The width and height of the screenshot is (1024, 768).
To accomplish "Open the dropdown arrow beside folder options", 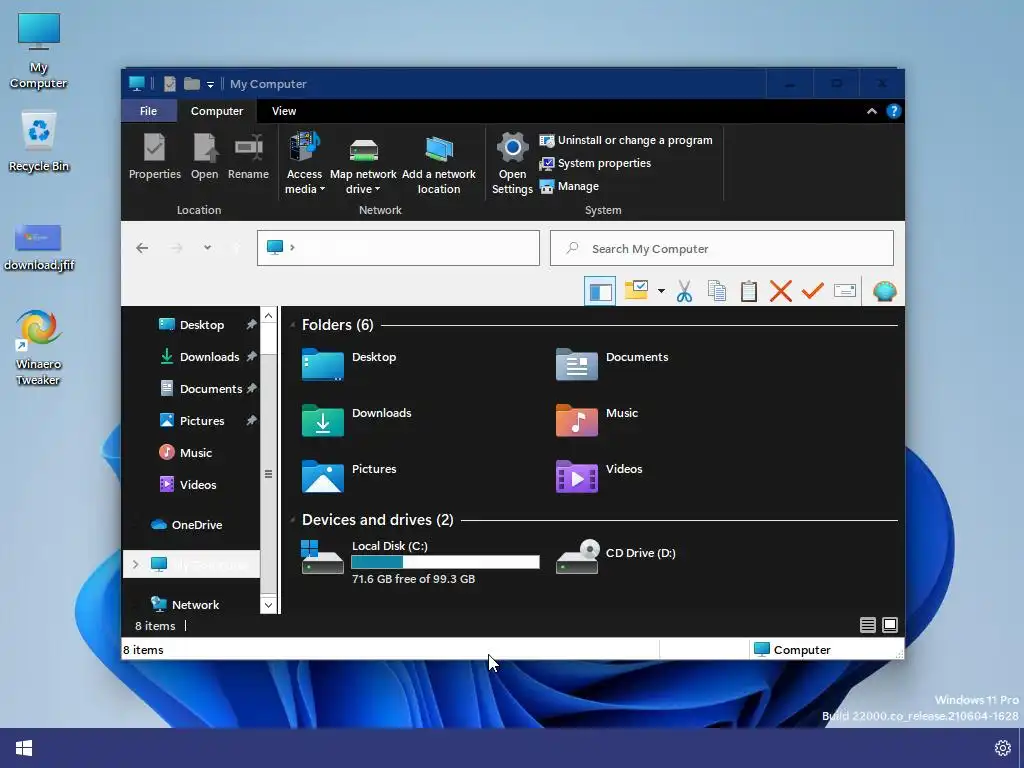I will click(x=661, y=291).
